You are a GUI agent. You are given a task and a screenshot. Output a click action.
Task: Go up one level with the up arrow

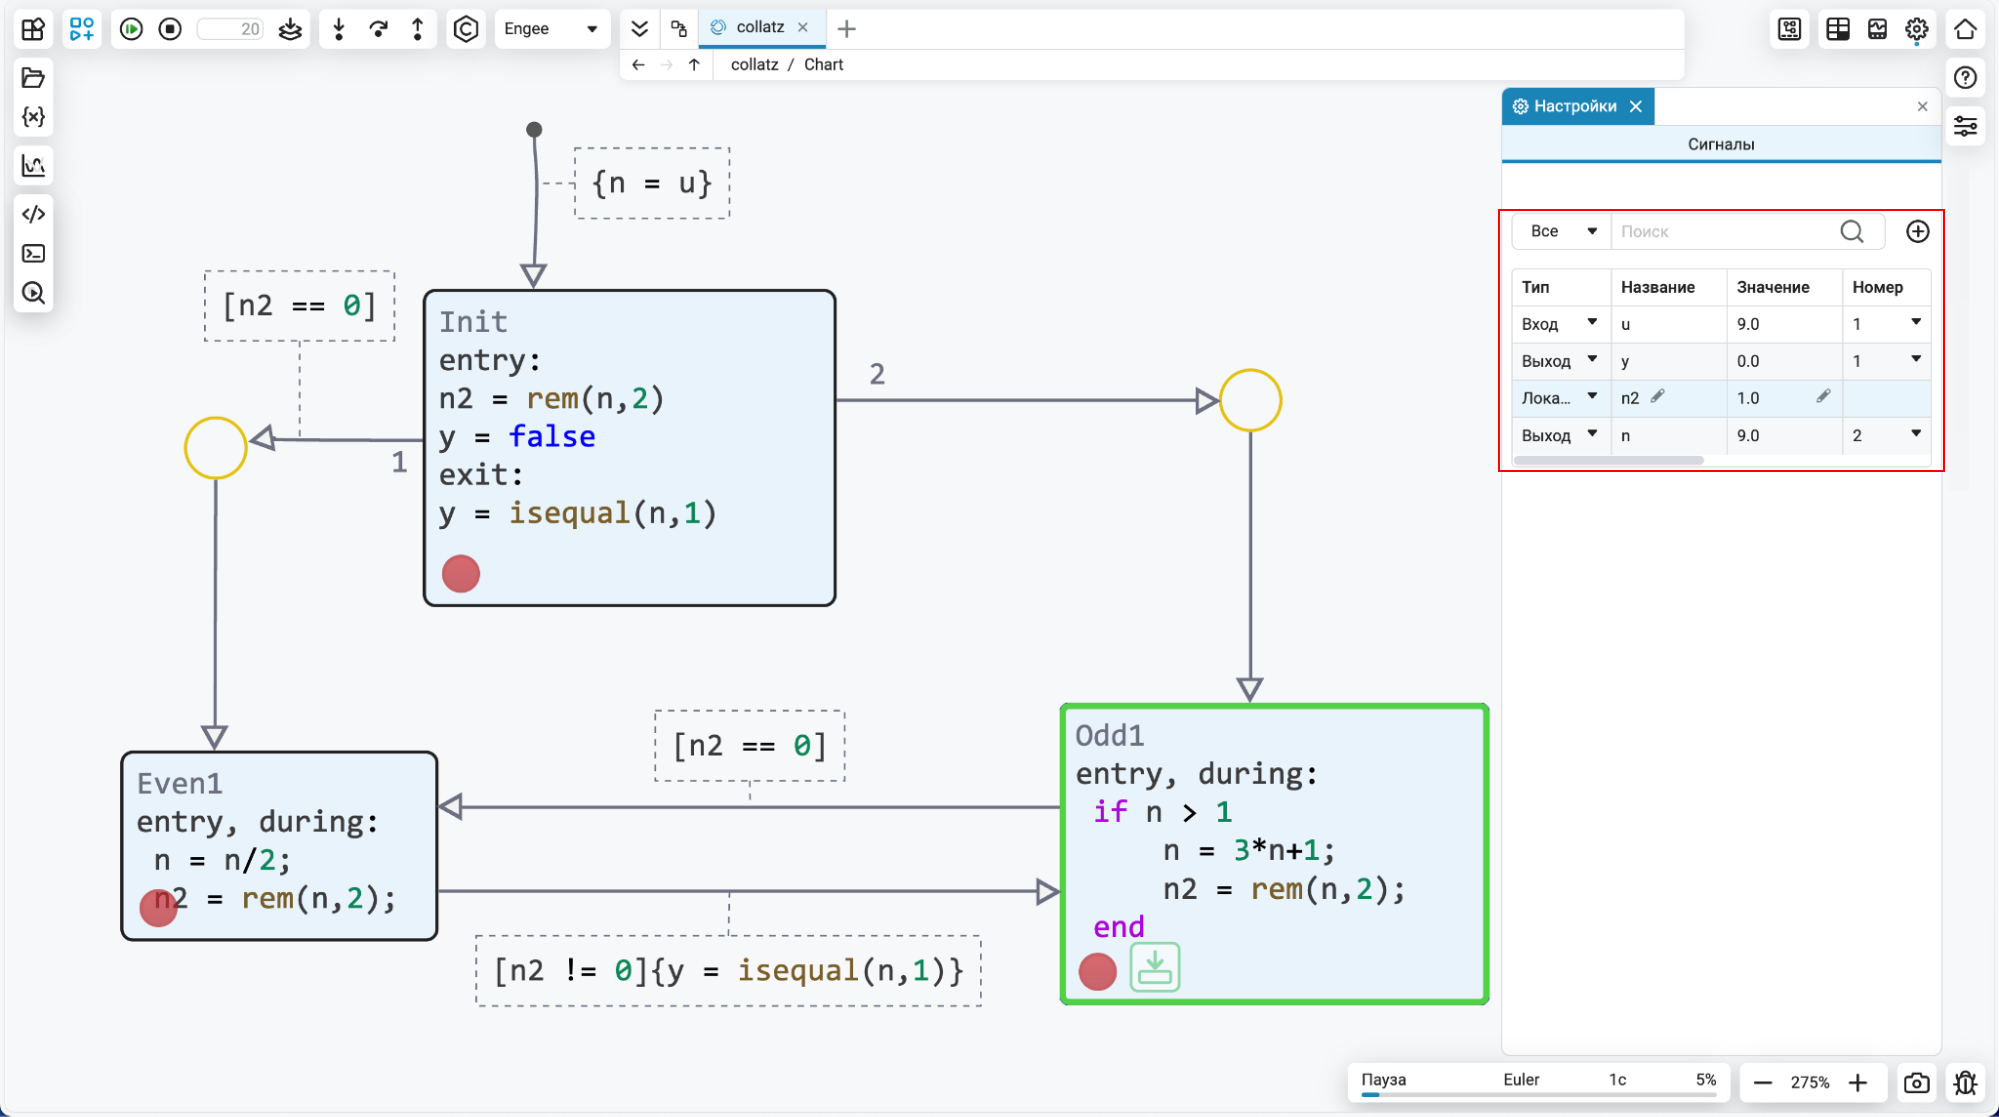(x=694, y=64)
